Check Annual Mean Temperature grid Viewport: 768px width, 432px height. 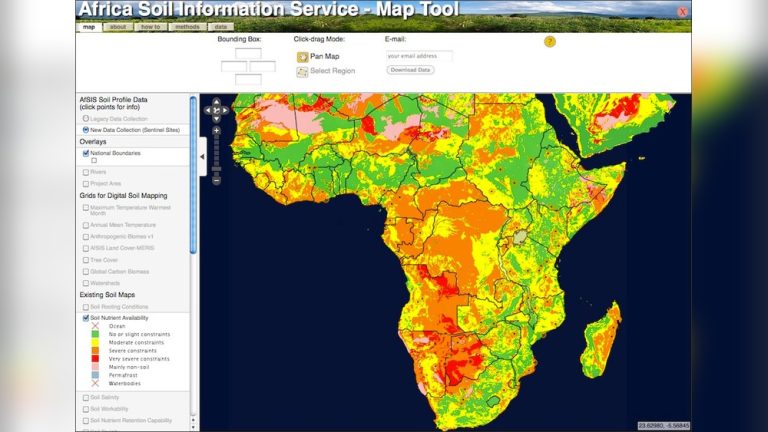pyautogui.click(x=86, y=225)
